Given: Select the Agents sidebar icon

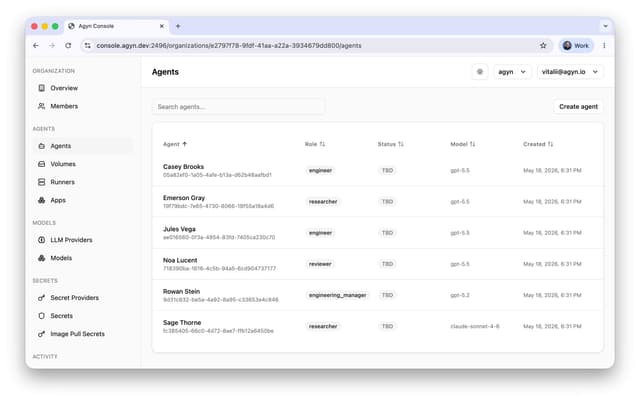Looking at the screenshot, I should (42, 146).
